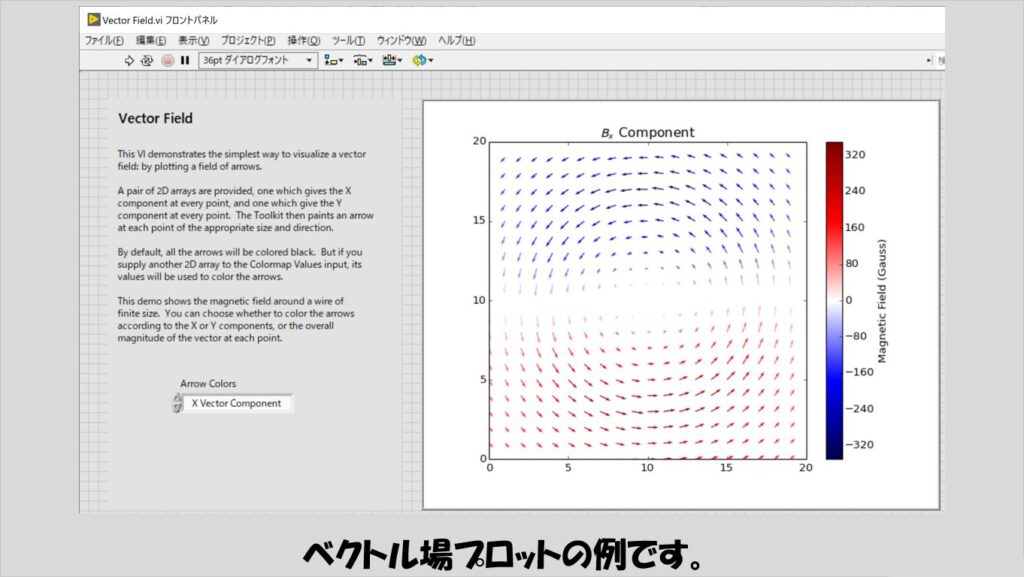The width and height of the screenshot is (1024, 577).
Task: Open the Align Objects tool
Action: 332,61
